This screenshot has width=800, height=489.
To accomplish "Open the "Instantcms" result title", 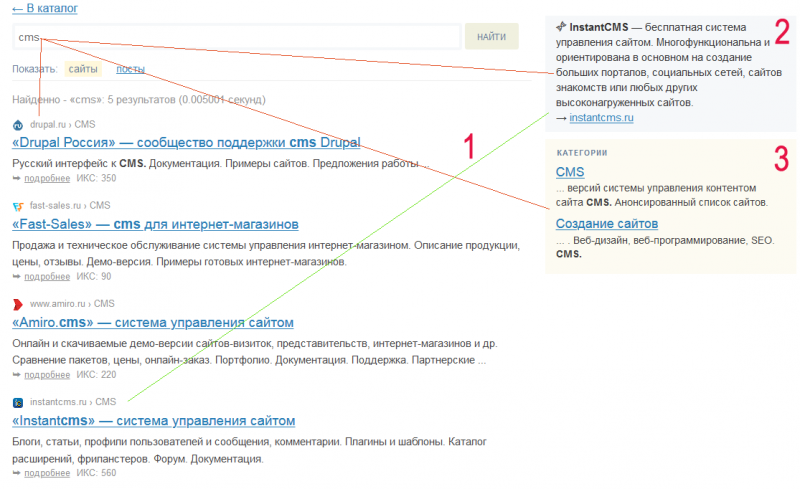I will click(x=154, y=421).
